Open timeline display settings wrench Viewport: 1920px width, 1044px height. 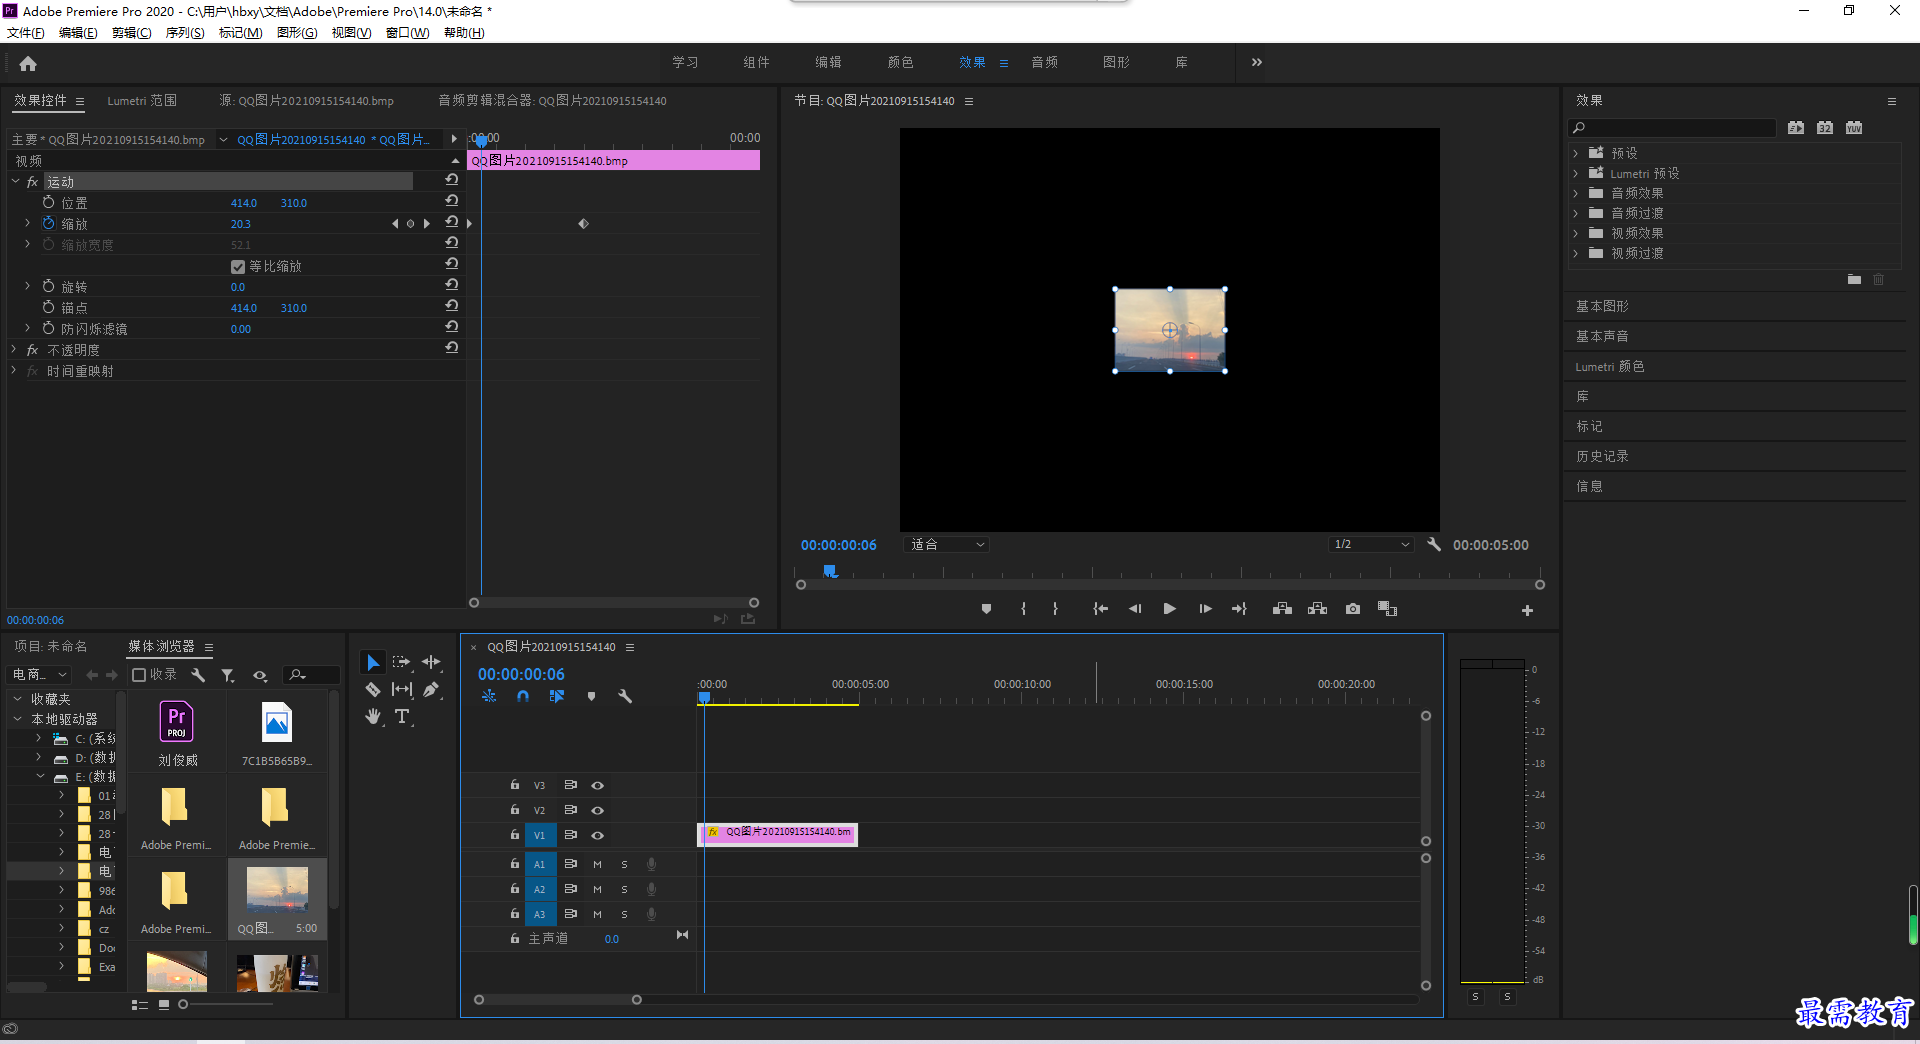pyautogui.click(x=625, y=696)
